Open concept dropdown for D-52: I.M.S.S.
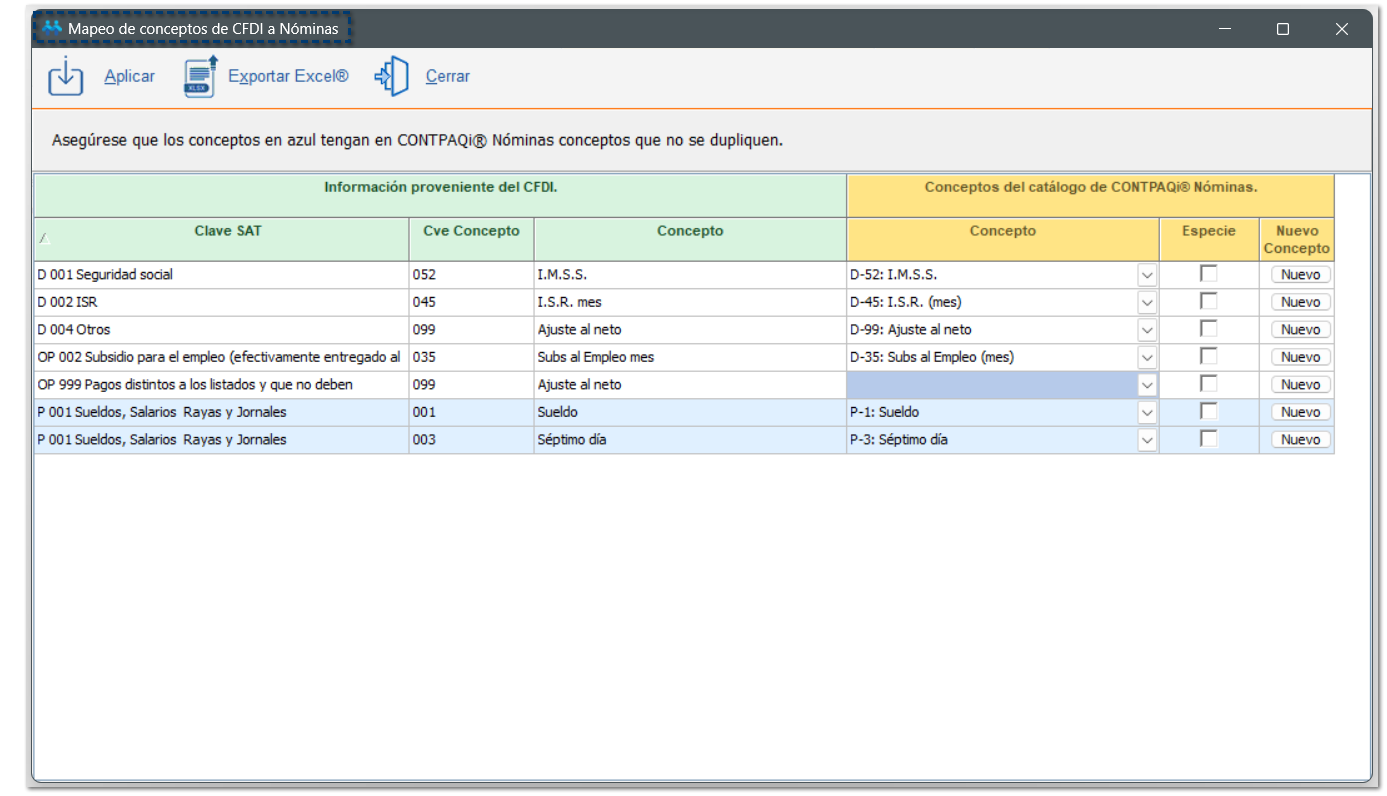The width and height of the screenshot is (1387, 796). (x=1147, y=275)
